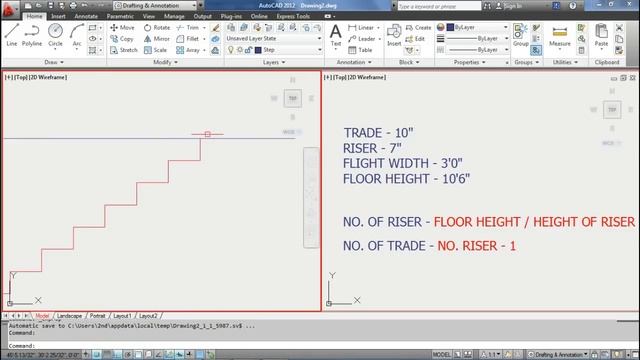This screenshot has width=640, height=360.
Task: Open Drafting & Annotation workspace dropdown at top
Action: (155, 6)
